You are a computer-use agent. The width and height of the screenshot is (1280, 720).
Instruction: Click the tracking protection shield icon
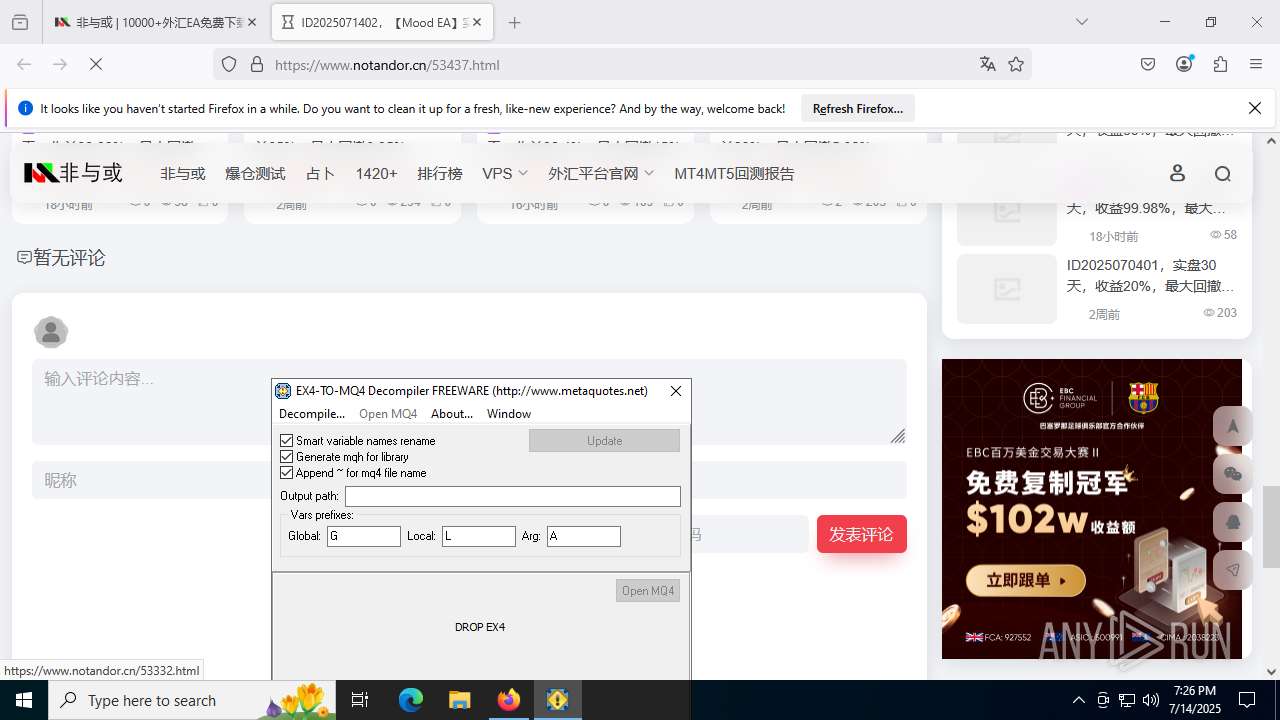(229, 64)
